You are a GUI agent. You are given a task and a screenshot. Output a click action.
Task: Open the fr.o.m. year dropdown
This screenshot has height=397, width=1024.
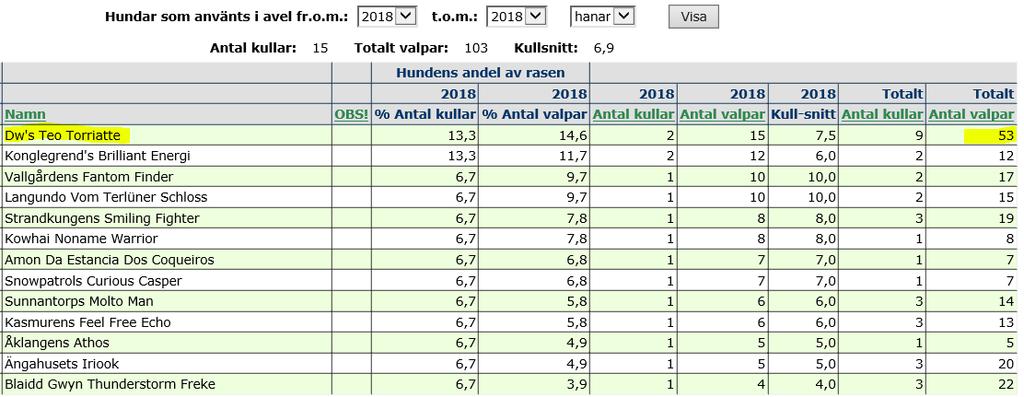387,16
